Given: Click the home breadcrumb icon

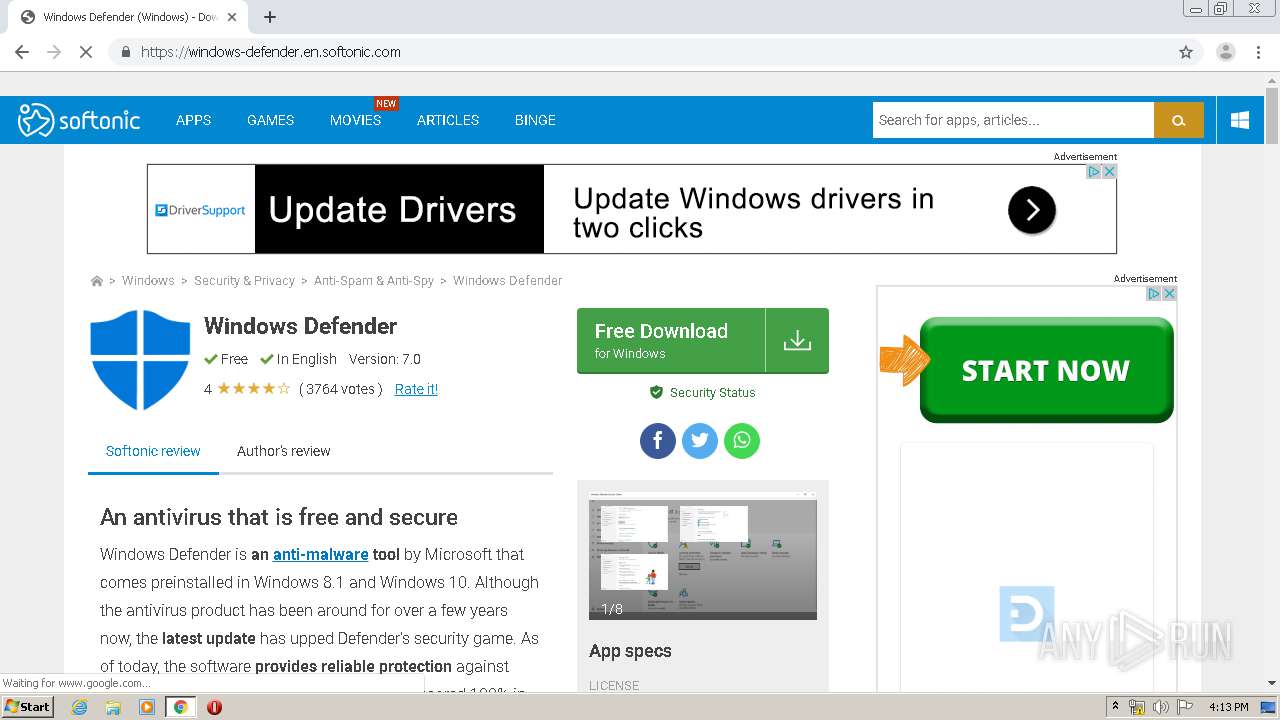Looking at the screenshot, I should coord(97,281).
